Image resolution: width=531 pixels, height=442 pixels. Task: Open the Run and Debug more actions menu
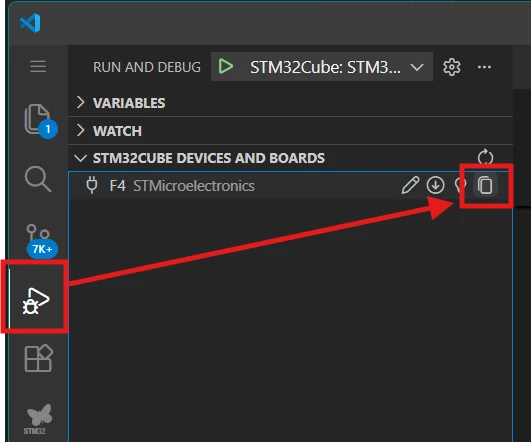(484, 67)
